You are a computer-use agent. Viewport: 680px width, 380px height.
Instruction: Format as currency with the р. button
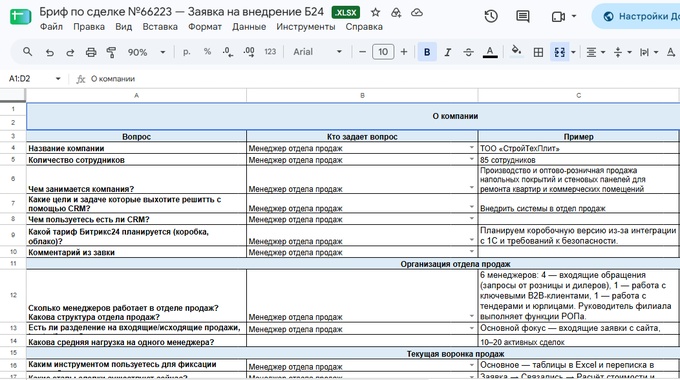pos(186,52)
